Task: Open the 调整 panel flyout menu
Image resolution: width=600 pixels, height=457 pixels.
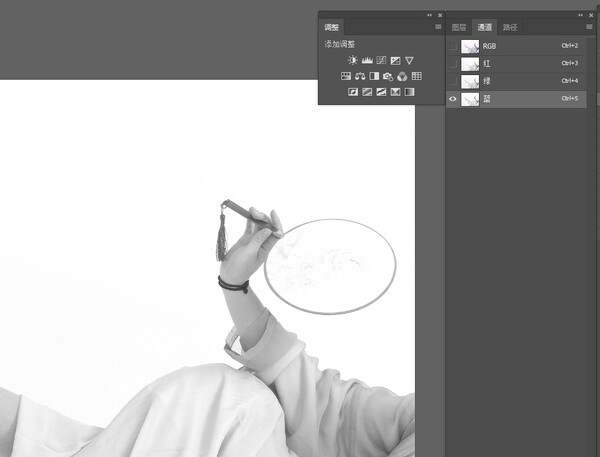Action: pos(438,27)
